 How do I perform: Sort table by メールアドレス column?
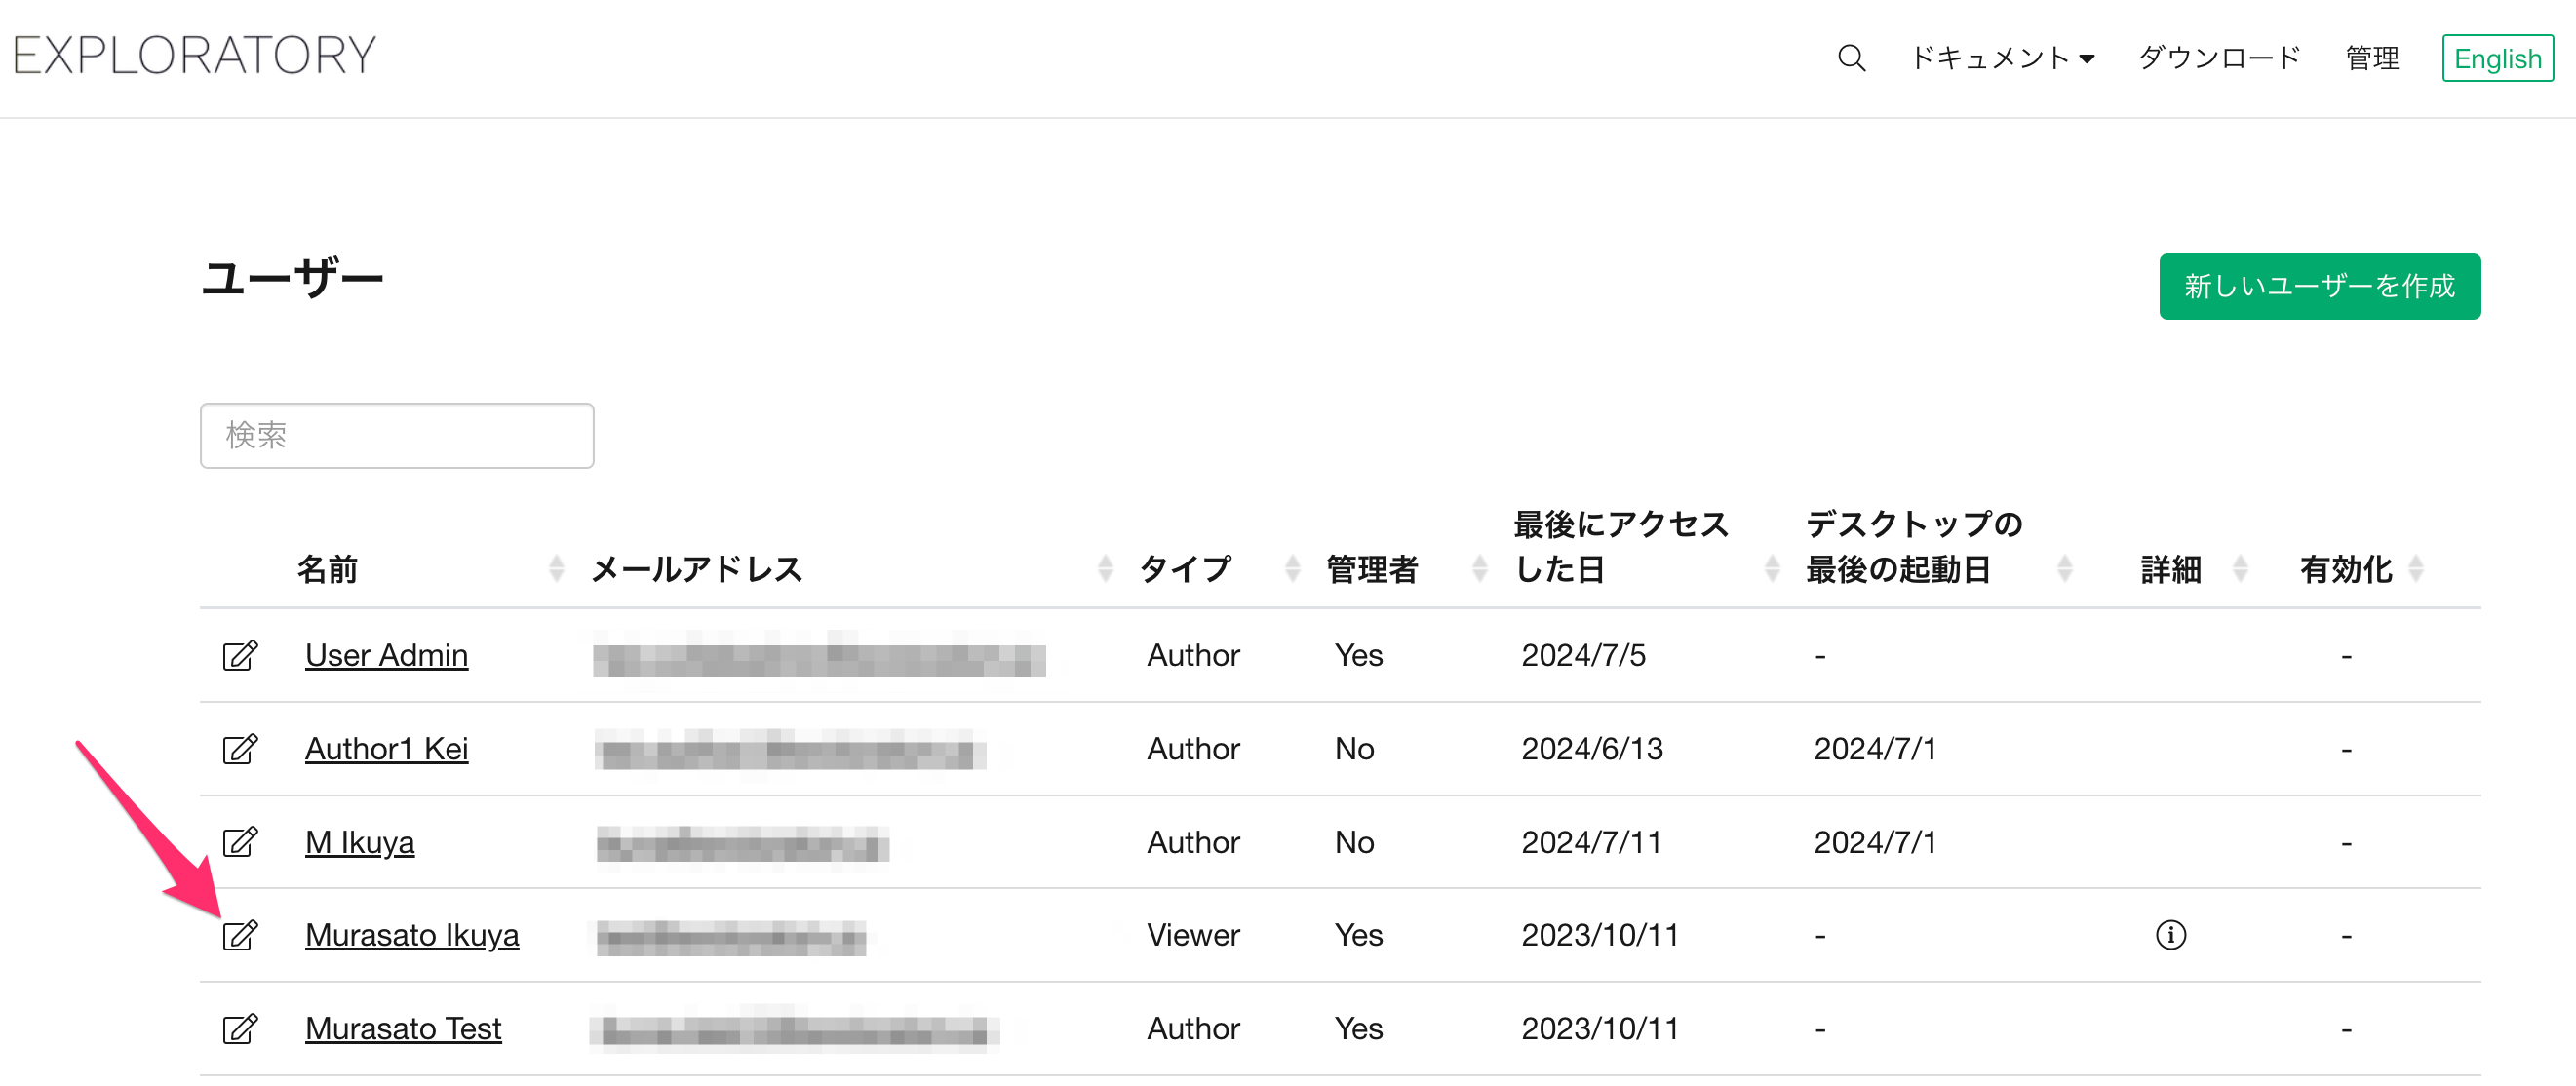click(1105, 569)
